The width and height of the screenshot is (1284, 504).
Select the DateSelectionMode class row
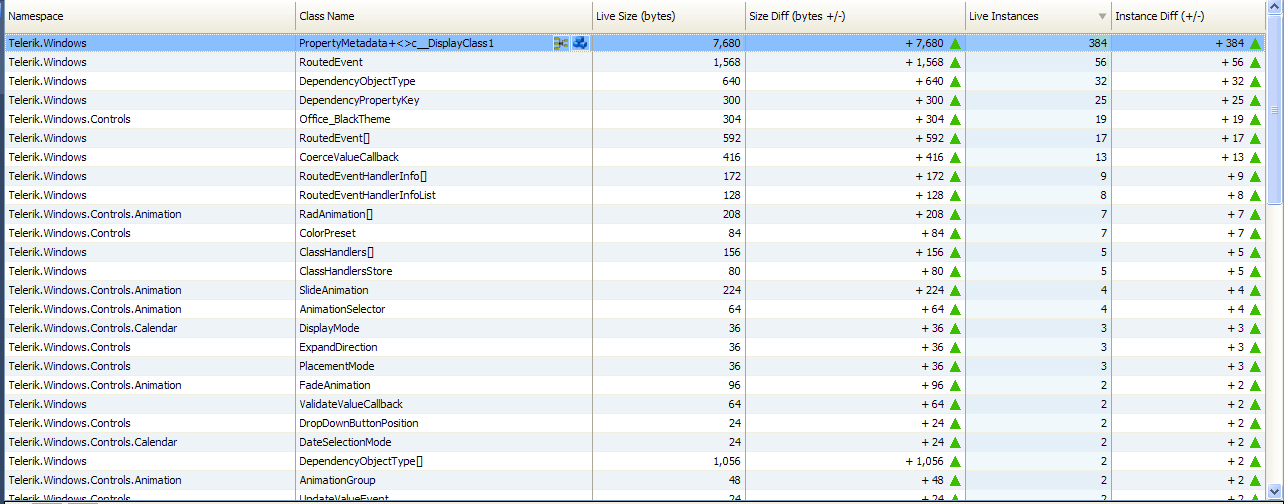(634, 443)
